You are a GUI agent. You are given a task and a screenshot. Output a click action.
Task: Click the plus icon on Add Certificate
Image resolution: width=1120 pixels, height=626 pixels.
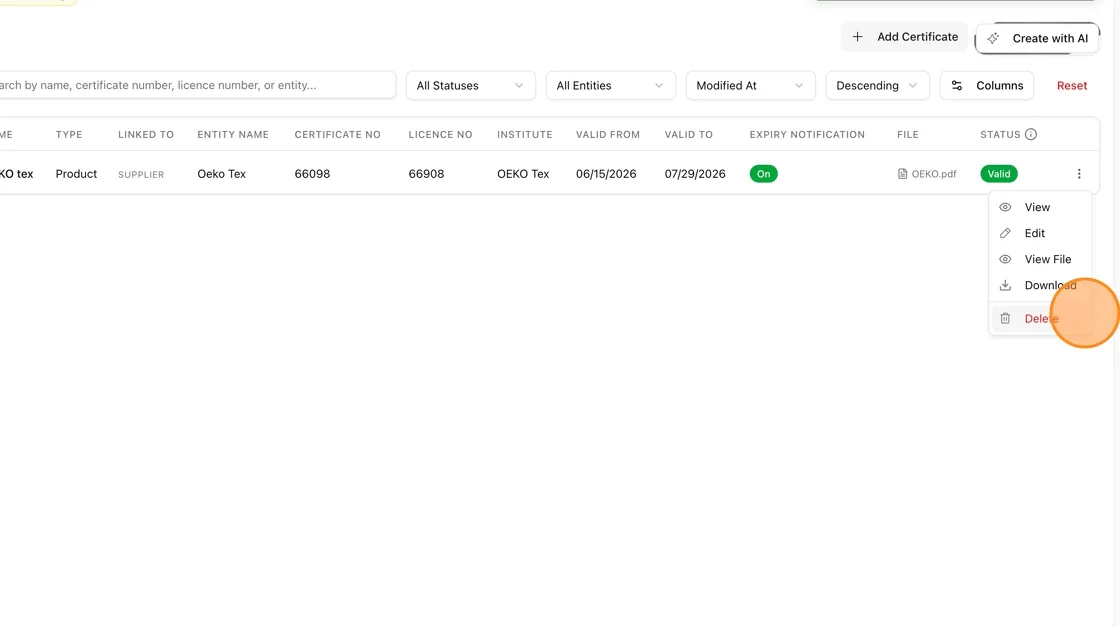(857, 36)
